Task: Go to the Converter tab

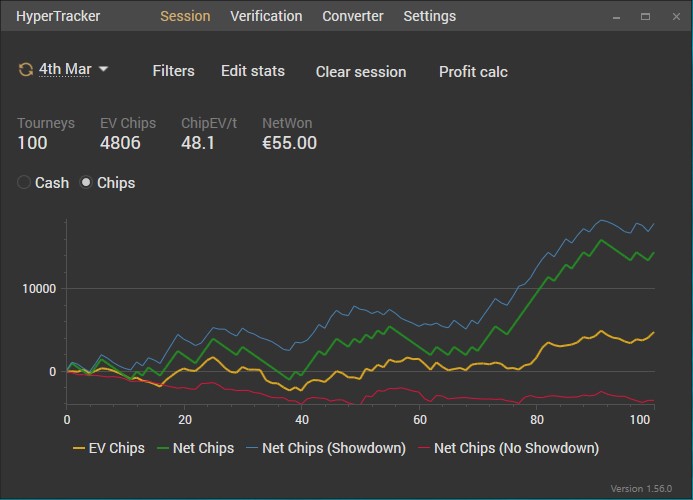Action: (x=352, y=16)
